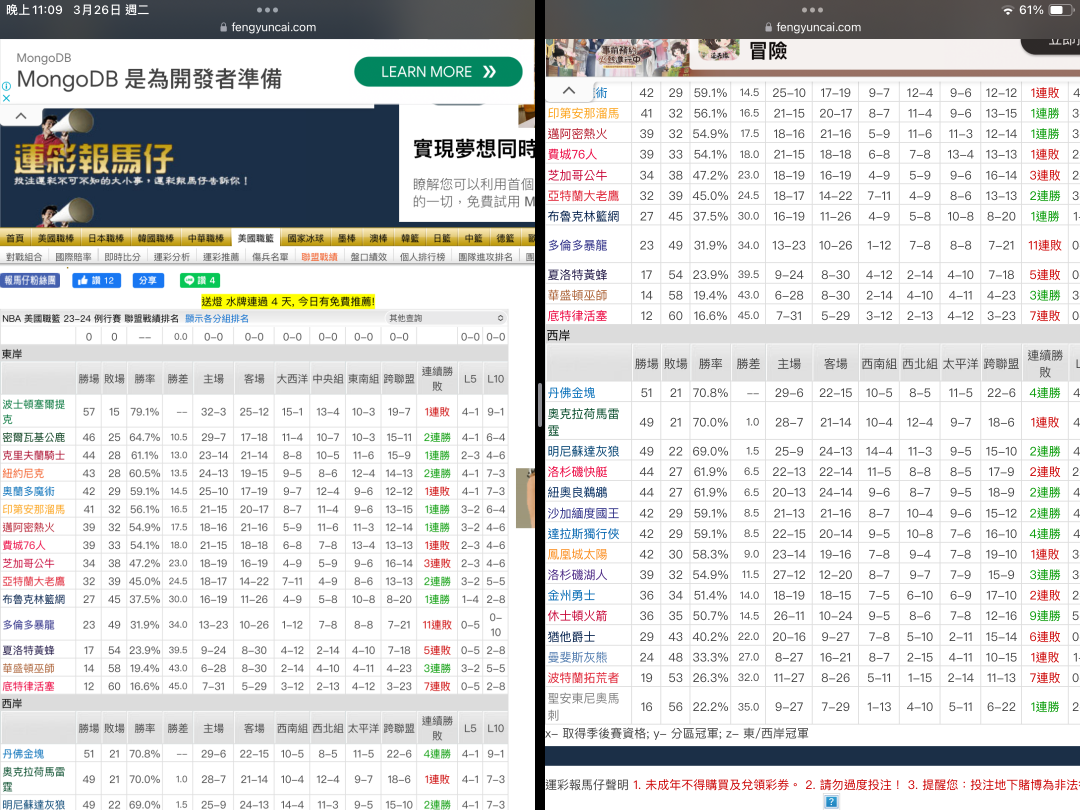Close the MongoDB ad with the X icon
Image resolution: width=1080 pixels, height=810 pixels.
[x=6, y=98]
